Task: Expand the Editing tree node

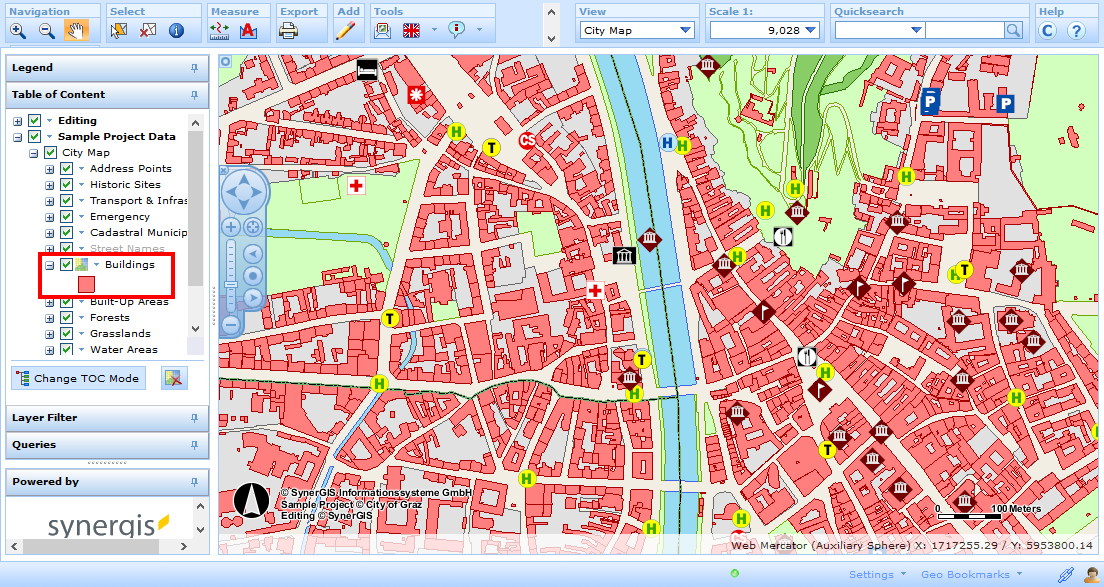Action: [15, 120]
